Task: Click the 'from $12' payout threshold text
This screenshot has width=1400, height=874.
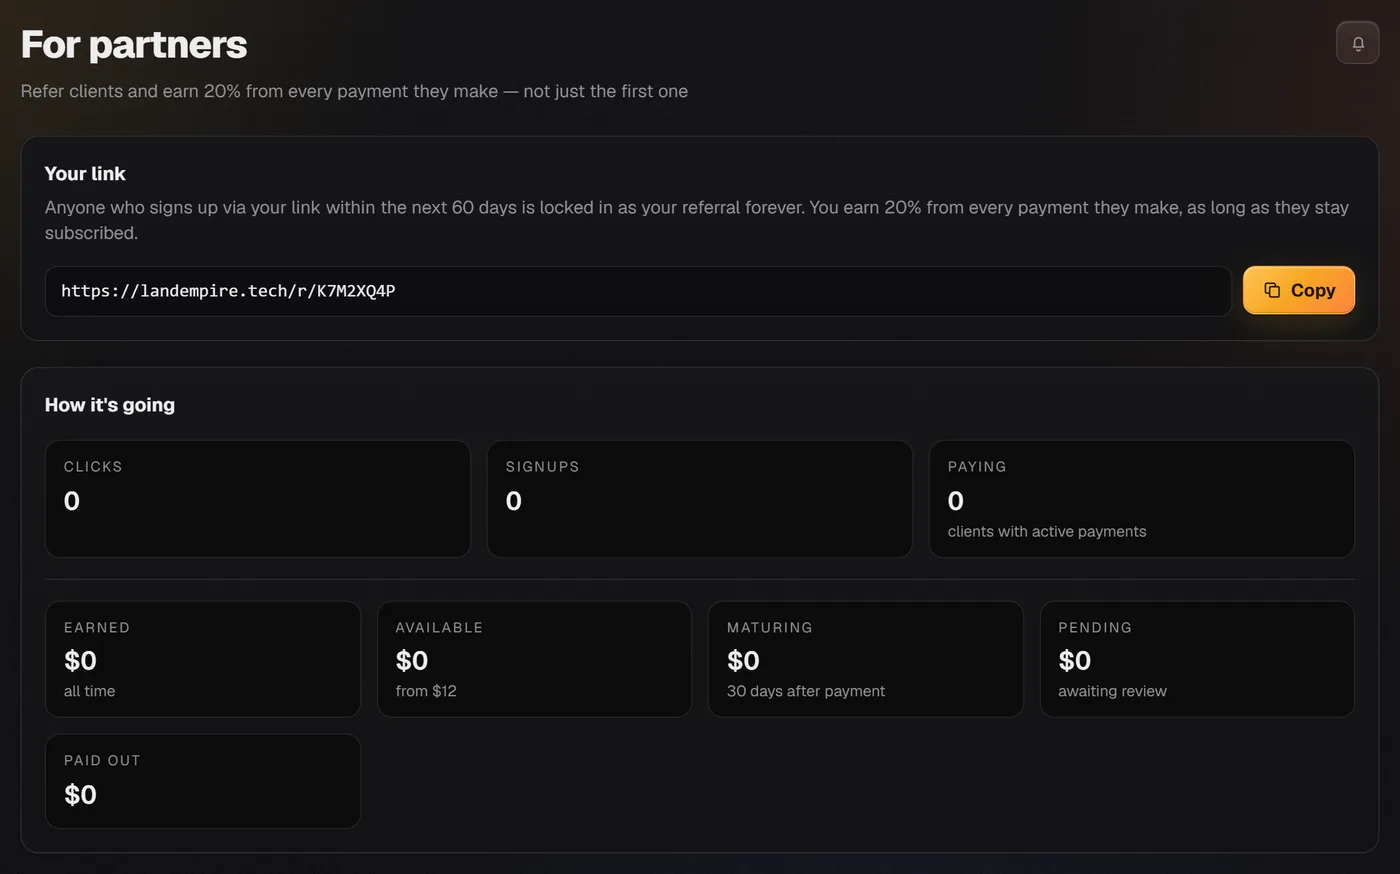Action: pos(426,691)
